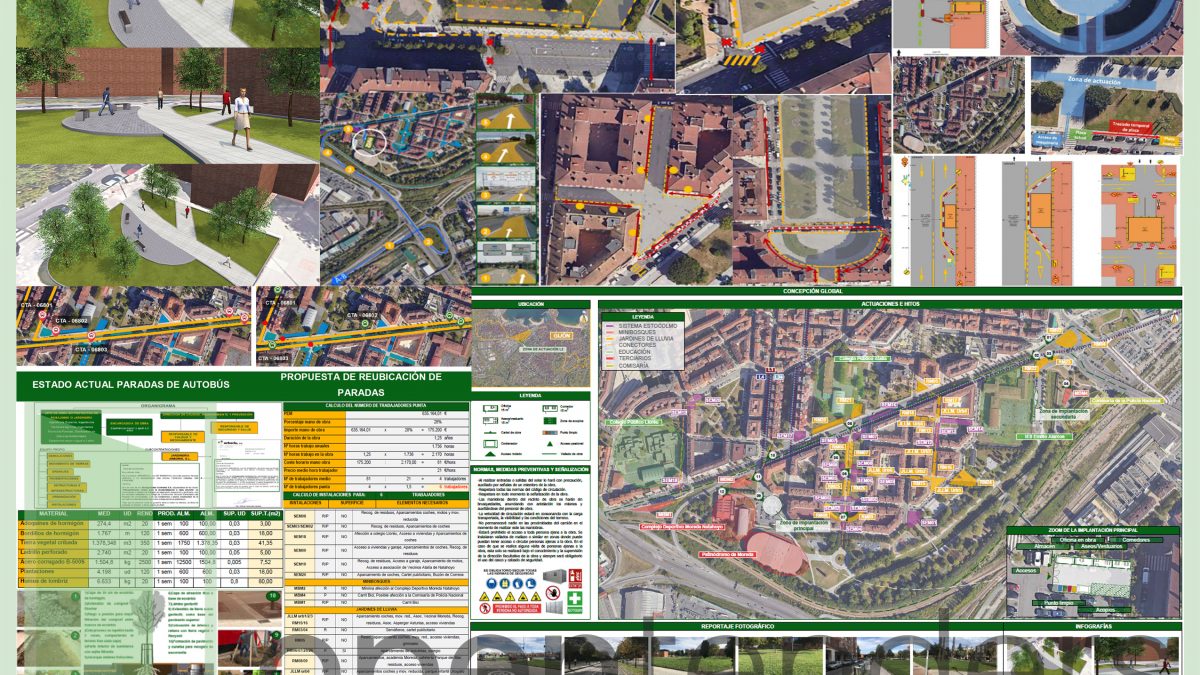The height and width of the screenshot is (675, 1200).
Task: Select the 'PROPUESTA DE REUBICACIÓN DE PARADAS' heading
Action: (360, 384)
